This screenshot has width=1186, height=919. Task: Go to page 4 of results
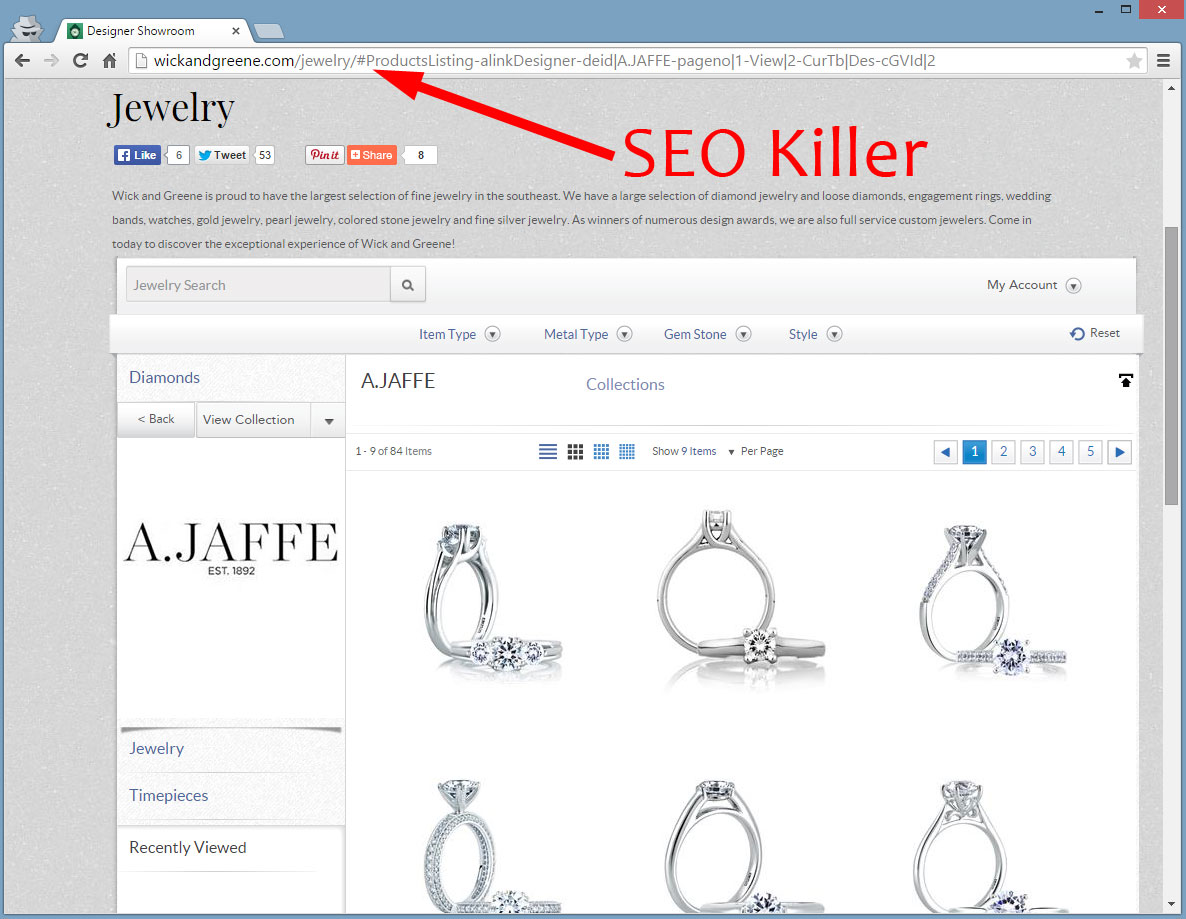click(x=1061, y=452)
